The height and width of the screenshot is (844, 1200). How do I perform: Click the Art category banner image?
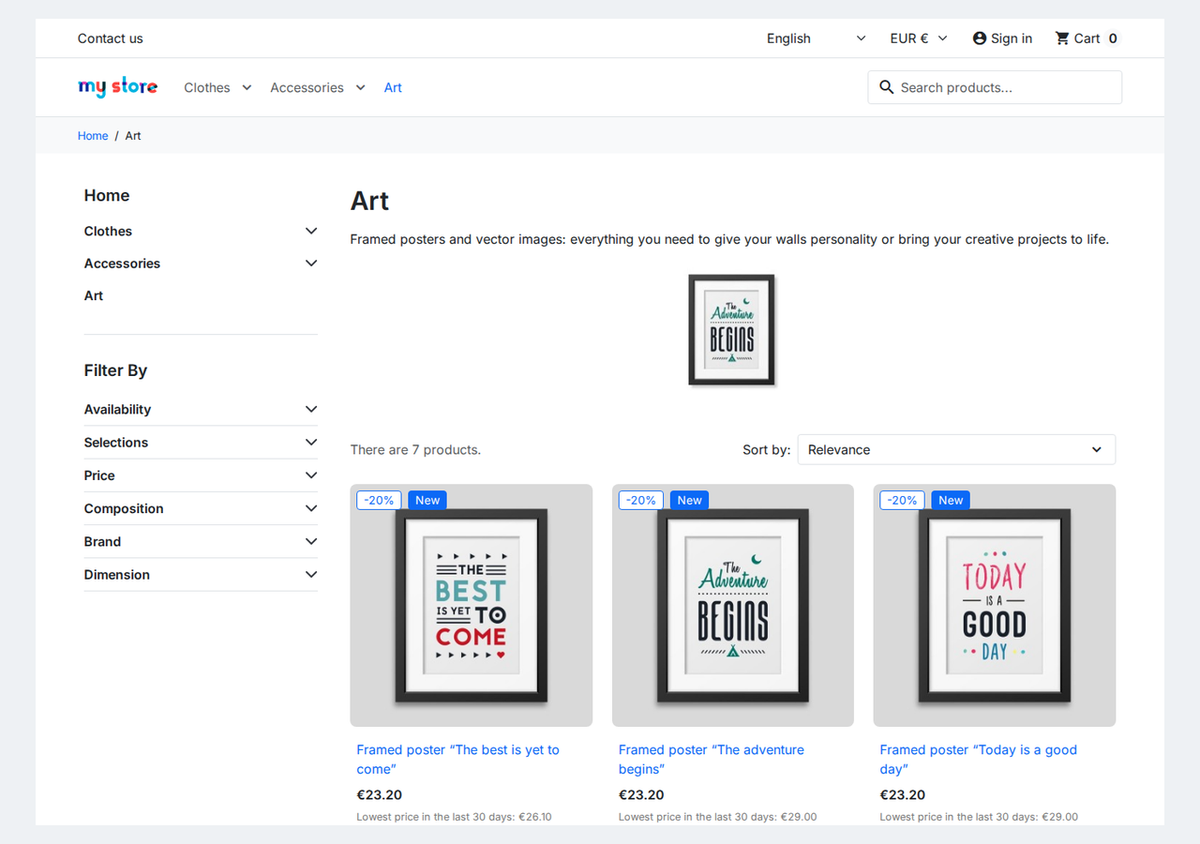click(x=732, y=331)
